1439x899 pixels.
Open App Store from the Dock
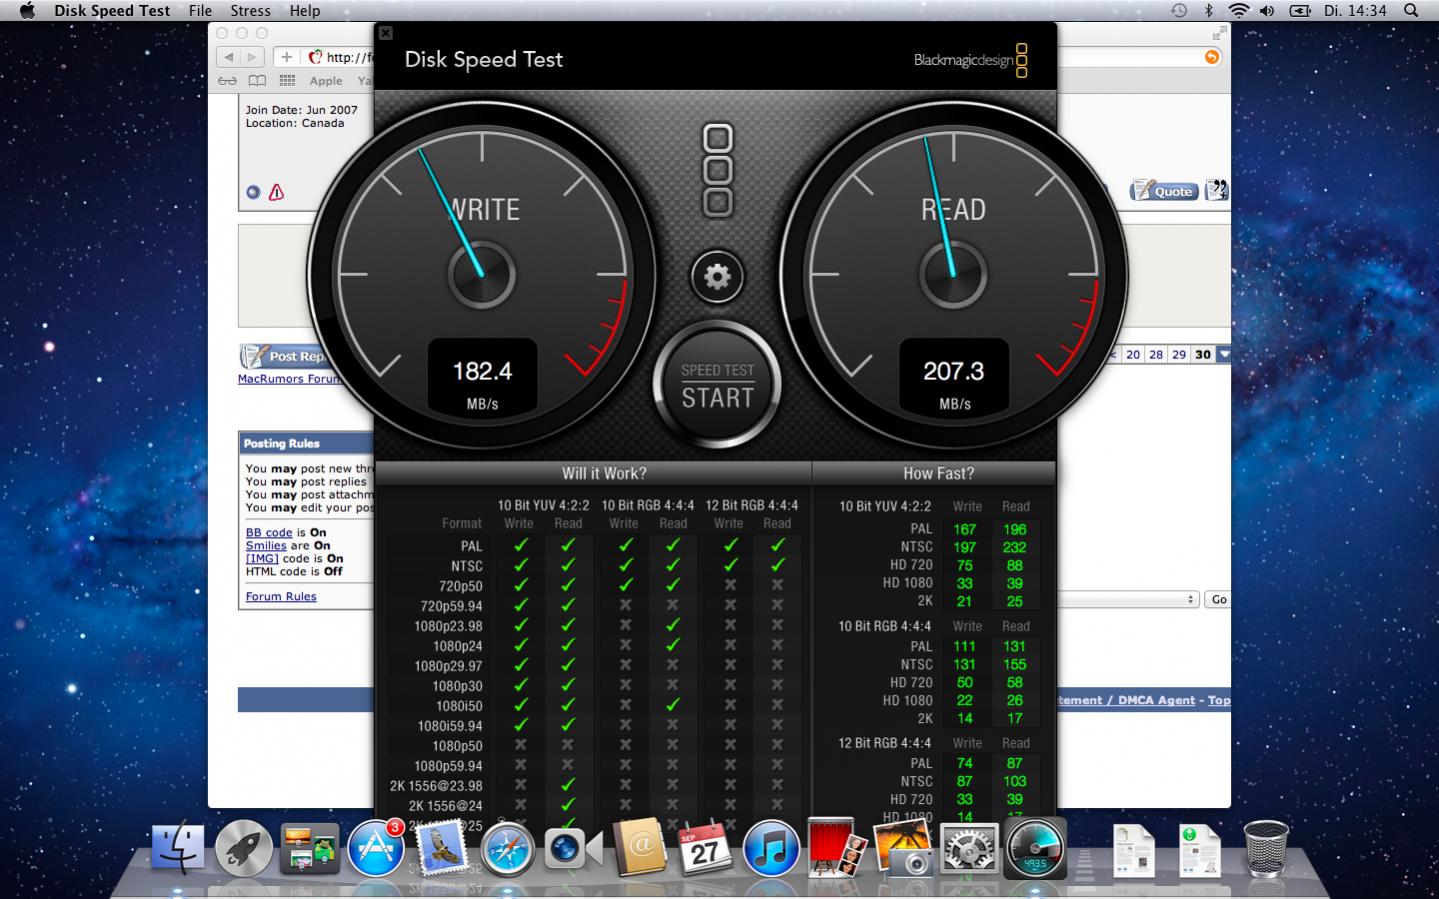click(x=376, y=849)
